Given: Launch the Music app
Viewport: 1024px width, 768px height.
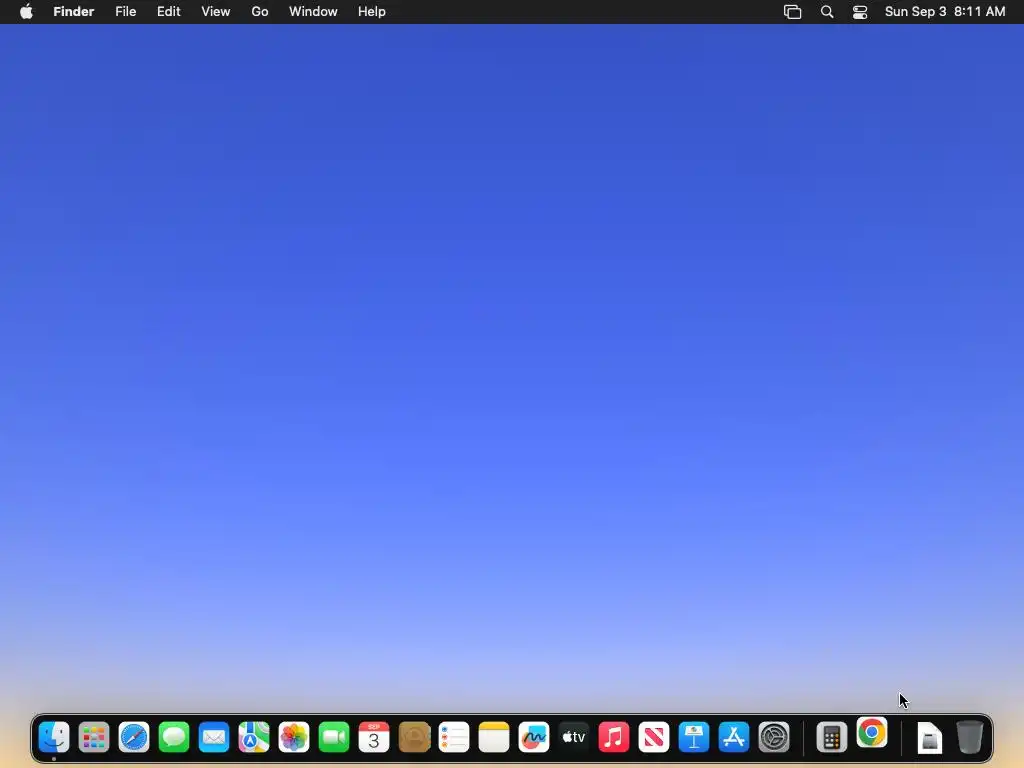Looking at the screenshot, I should click(614, 738).
